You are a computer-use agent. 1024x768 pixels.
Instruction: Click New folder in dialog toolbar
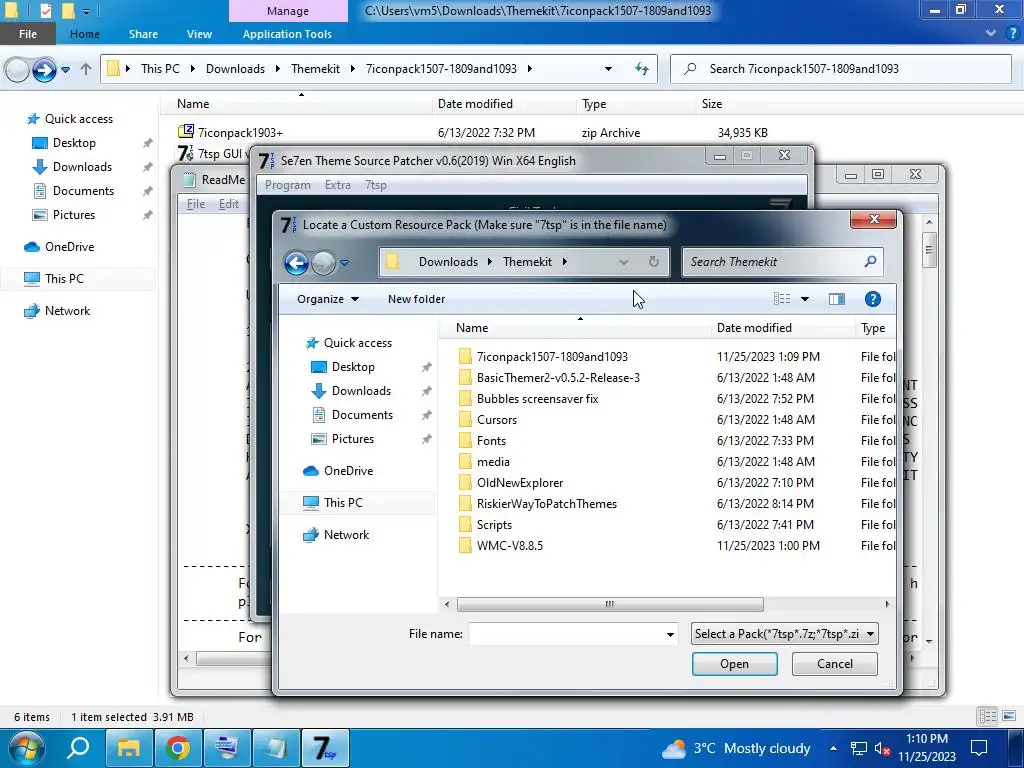(x=417, y=299)
